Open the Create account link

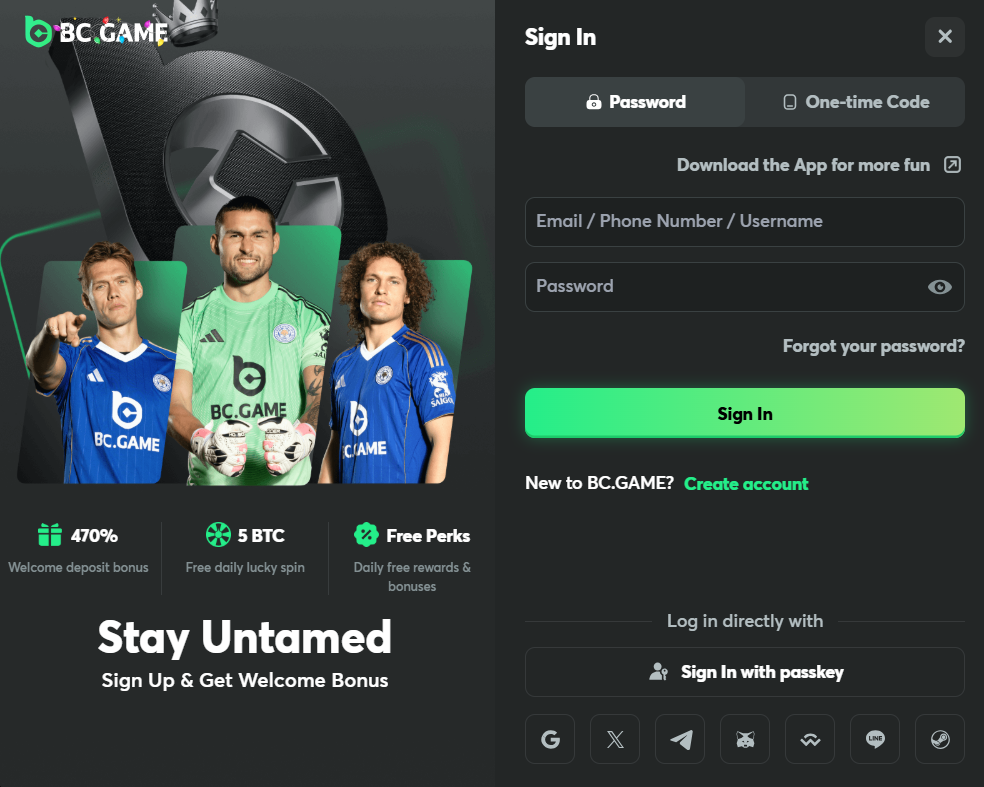(x=746, y=484)
